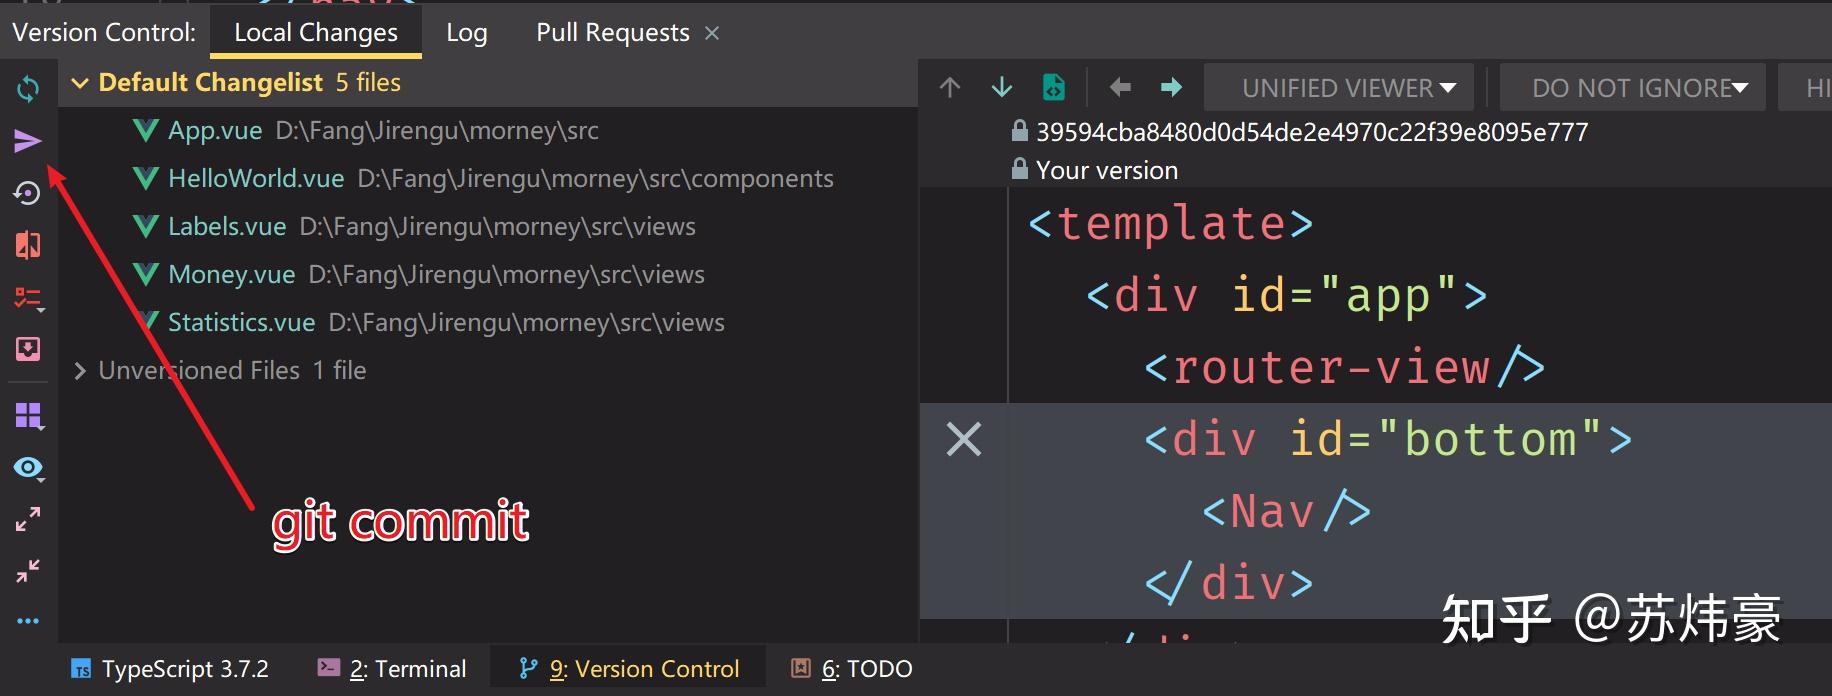Open the Group By icon menu
This screenshot has height=696, width=1832.
pyautogui.click(x=29, y=415)
